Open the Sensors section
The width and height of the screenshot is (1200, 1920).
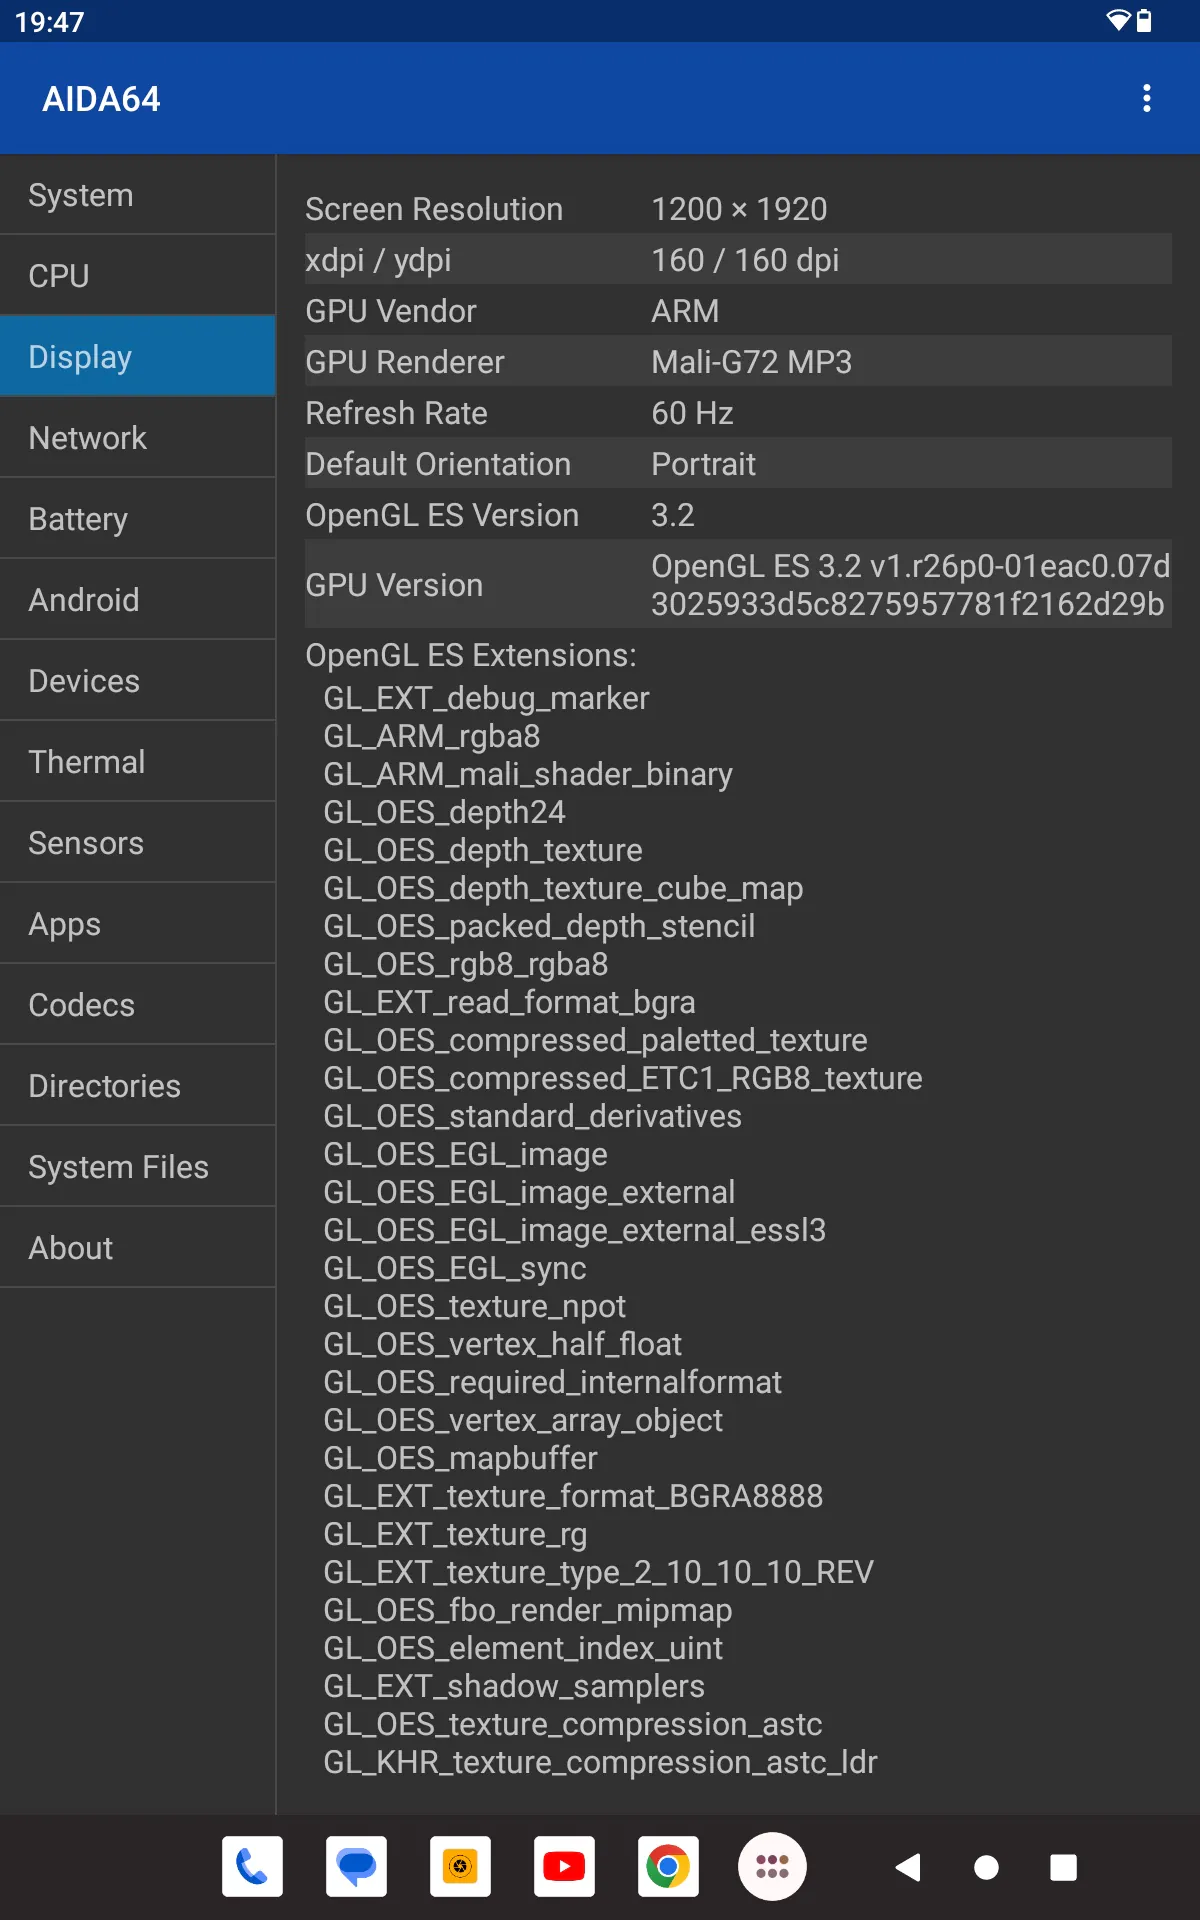click(x=138, y=843)
